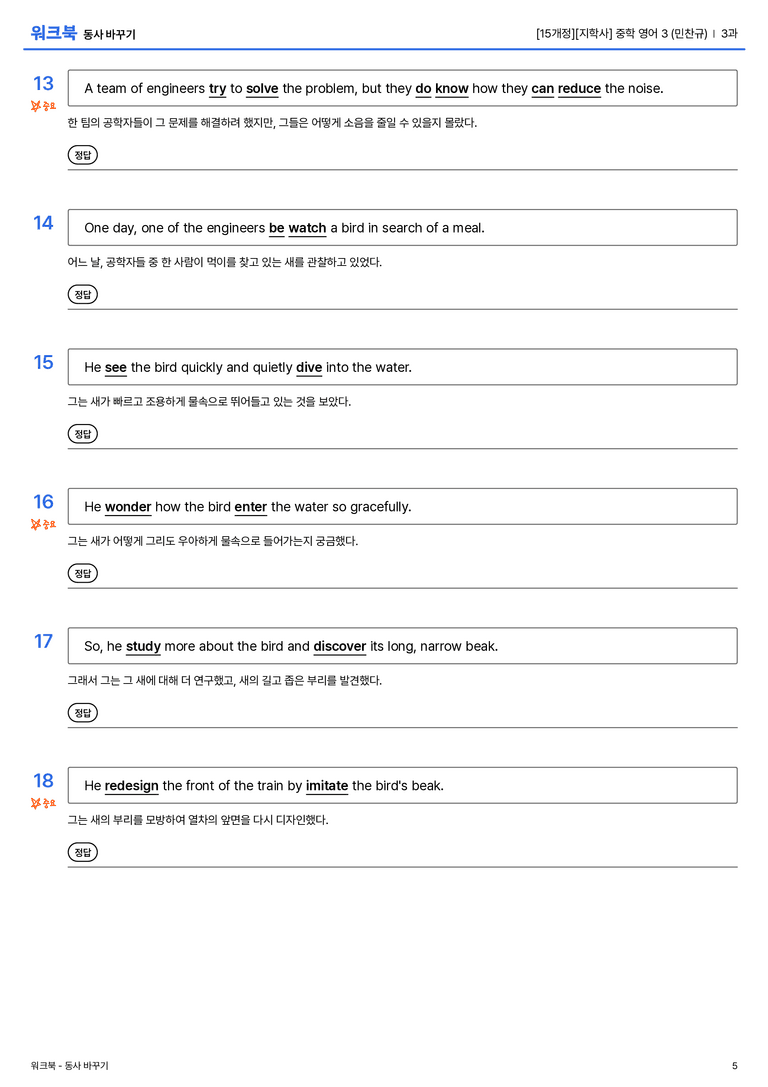768x1087 pixels.
Task: Click the 워크북 title in the header
Action: point(53,33)
